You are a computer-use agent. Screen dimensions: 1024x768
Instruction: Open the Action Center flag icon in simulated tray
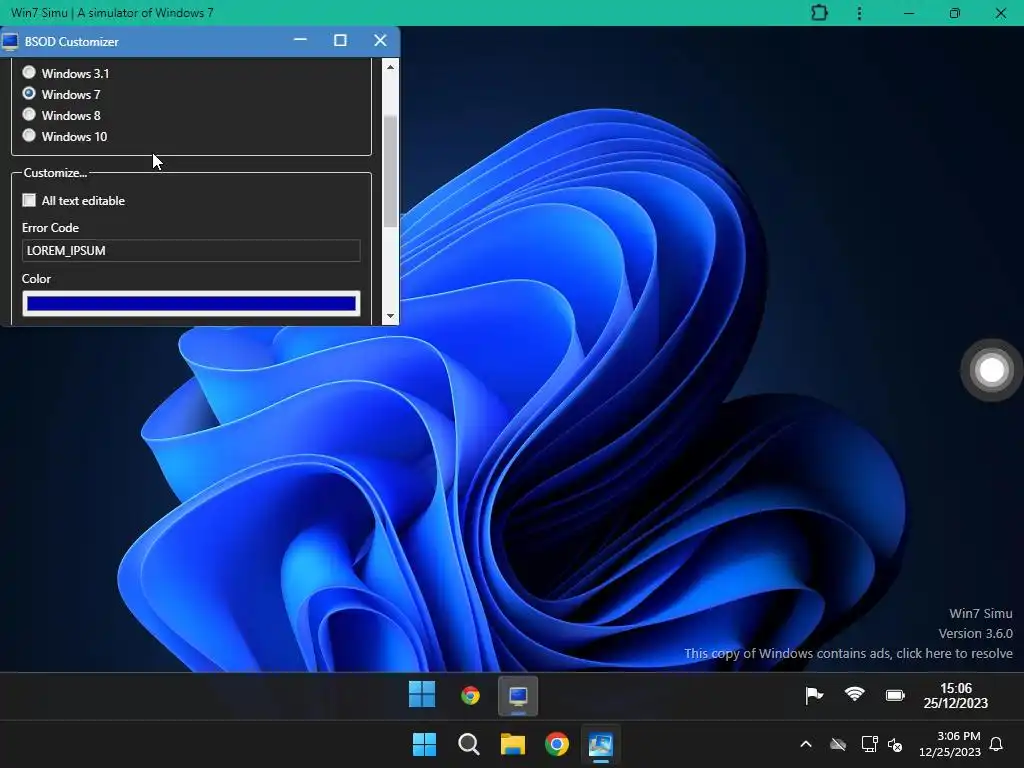coord(814,696)
